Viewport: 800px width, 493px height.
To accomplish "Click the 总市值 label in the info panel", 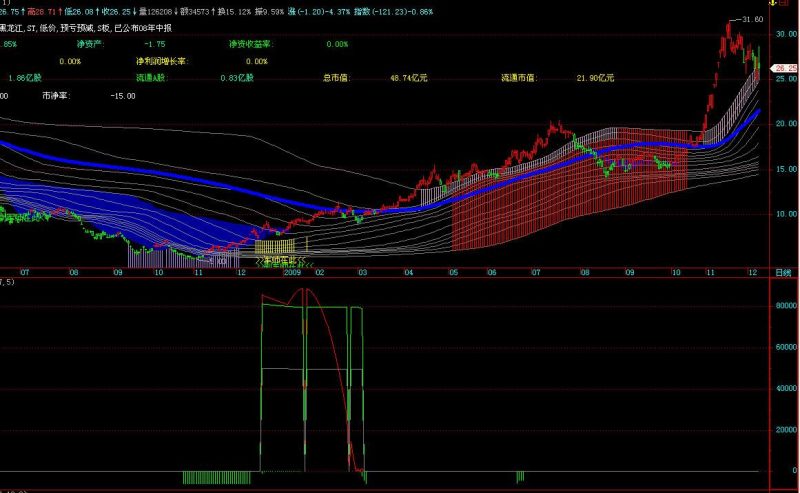I will click(336, 78).
